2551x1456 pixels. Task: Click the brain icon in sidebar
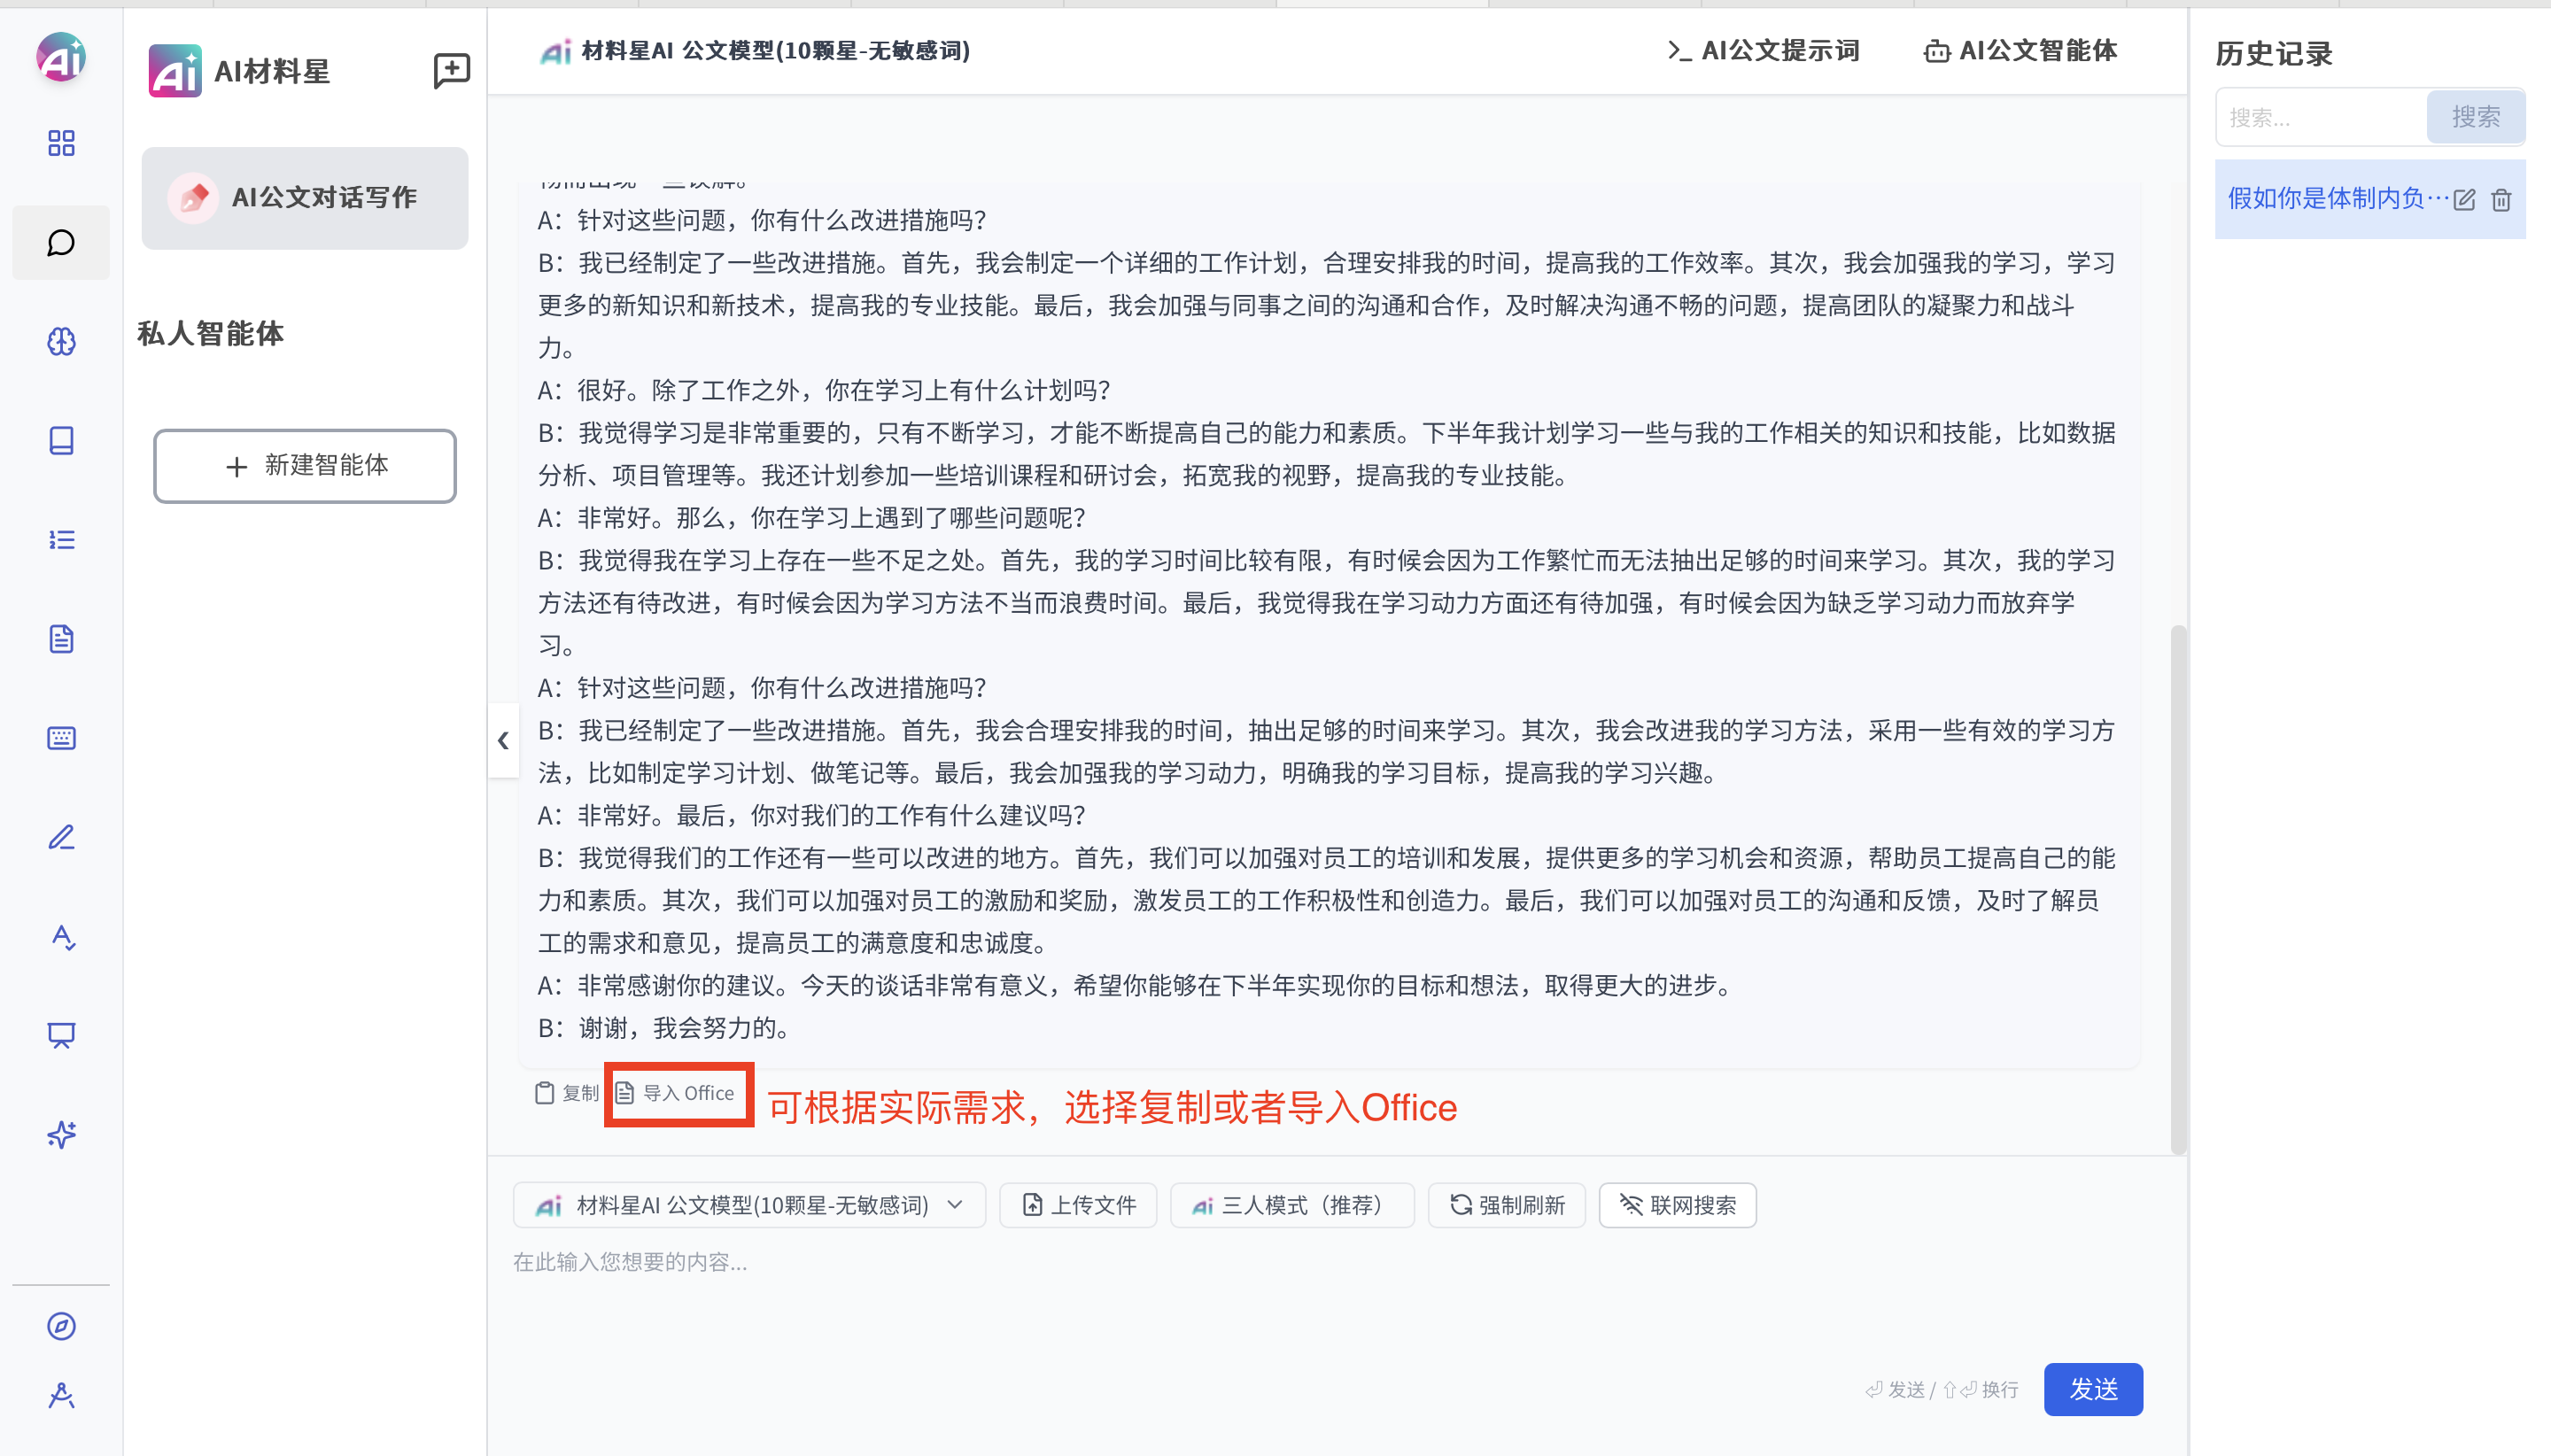click(61, 342)
